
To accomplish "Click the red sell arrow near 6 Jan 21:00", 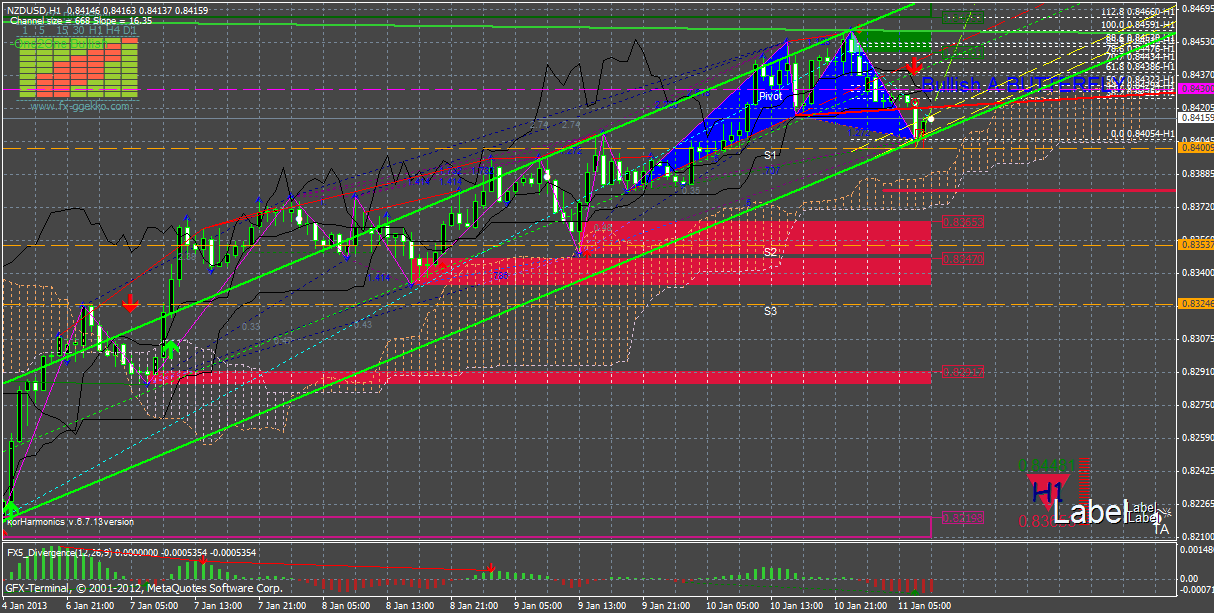I will [x=130, y=302].
